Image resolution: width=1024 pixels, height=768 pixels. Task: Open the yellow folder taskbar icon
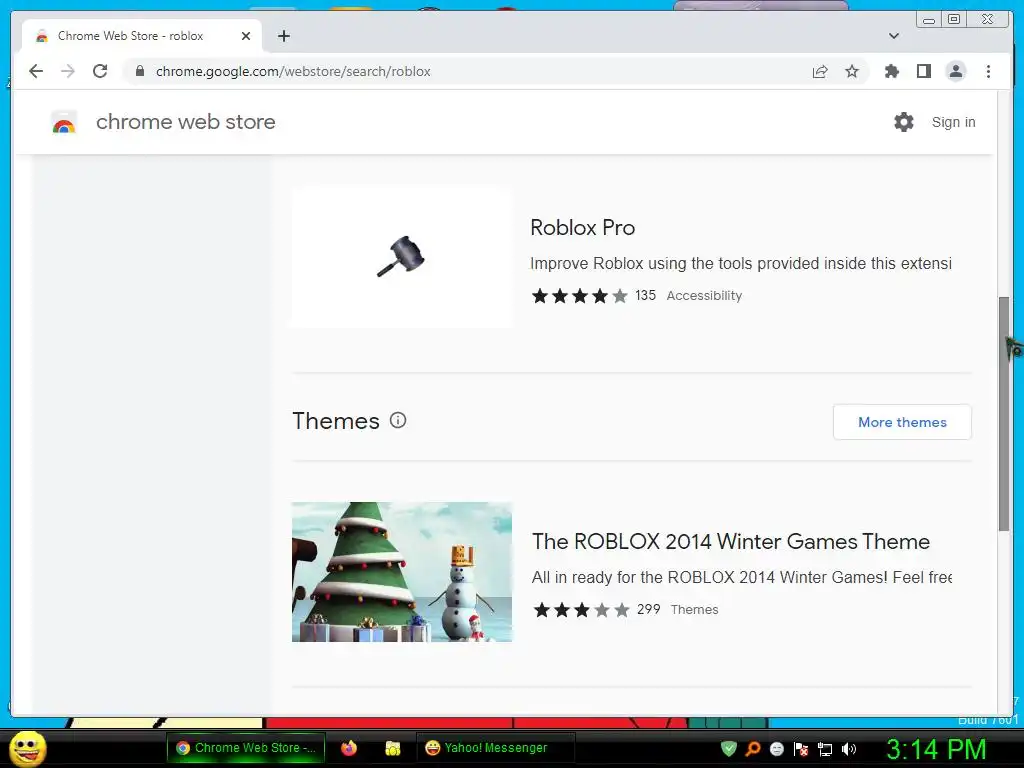click(x=392, y=748)
